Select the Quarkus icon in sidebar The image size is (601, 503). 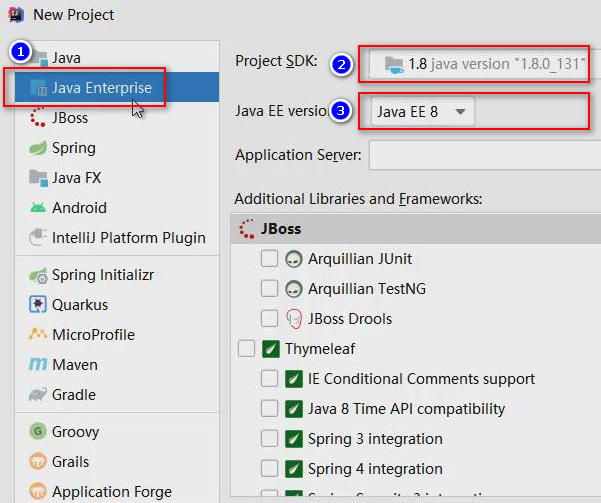coord(38,305)
